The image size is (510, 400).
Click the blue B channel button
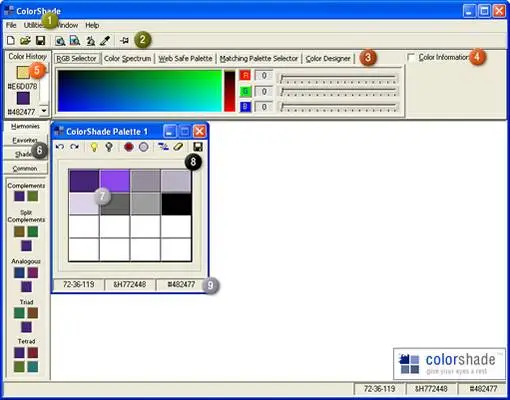pos(245,107)
